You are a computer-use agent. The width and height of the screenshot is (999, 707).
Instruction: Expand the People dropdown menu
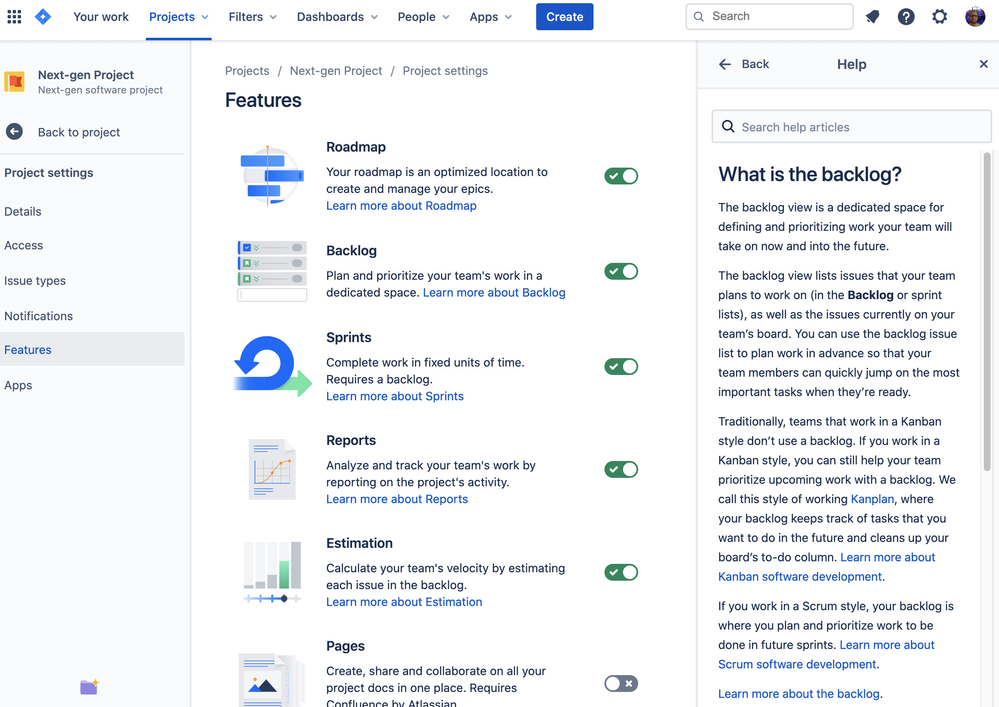click(x=424, y=17)
